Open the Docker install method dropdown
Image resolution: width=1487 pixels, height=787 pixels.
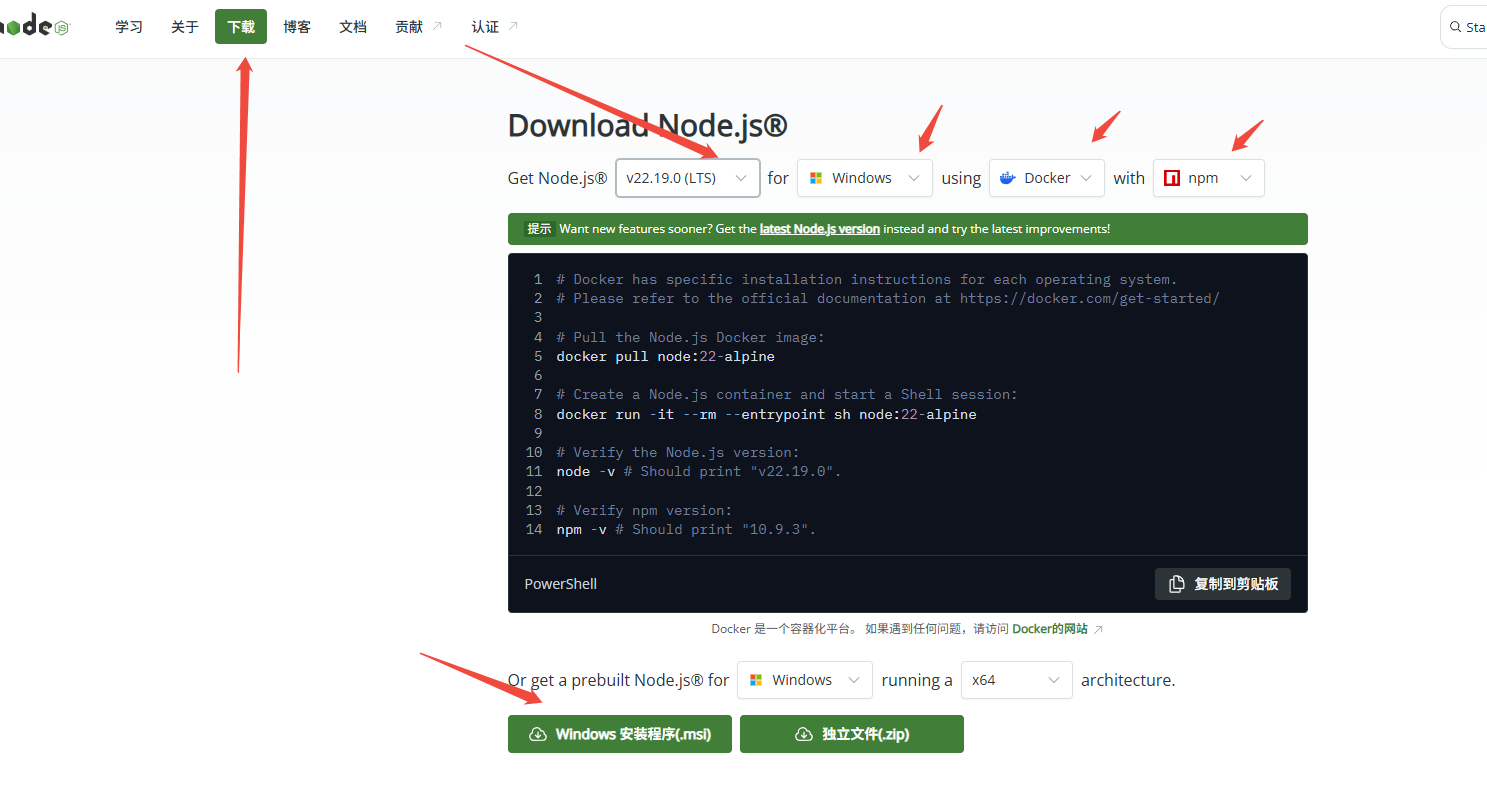1047,178
